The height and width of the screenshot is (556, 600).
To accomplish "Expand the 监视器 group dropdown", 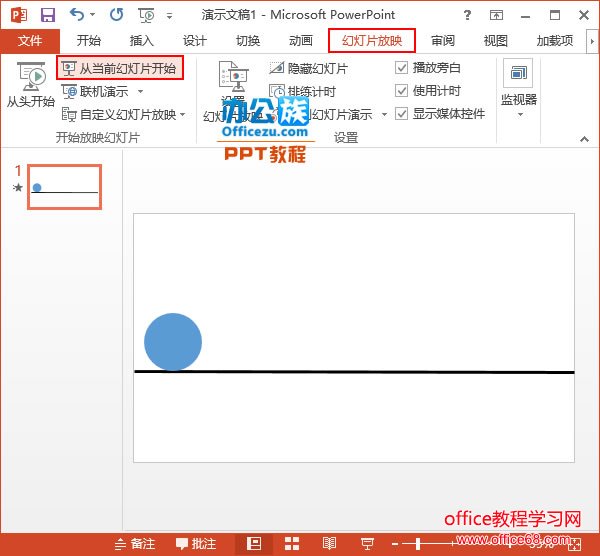I will tap(519, 114).
